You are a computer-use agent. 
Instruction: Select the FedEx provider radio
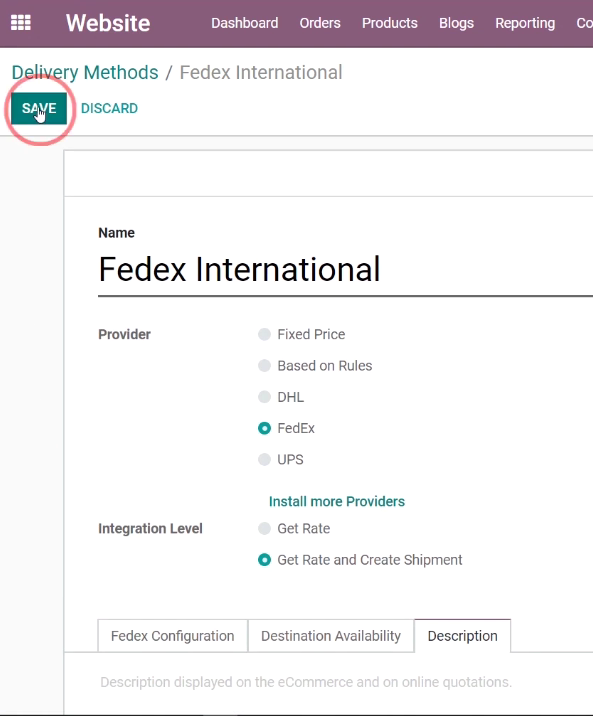tap(264, 428)
